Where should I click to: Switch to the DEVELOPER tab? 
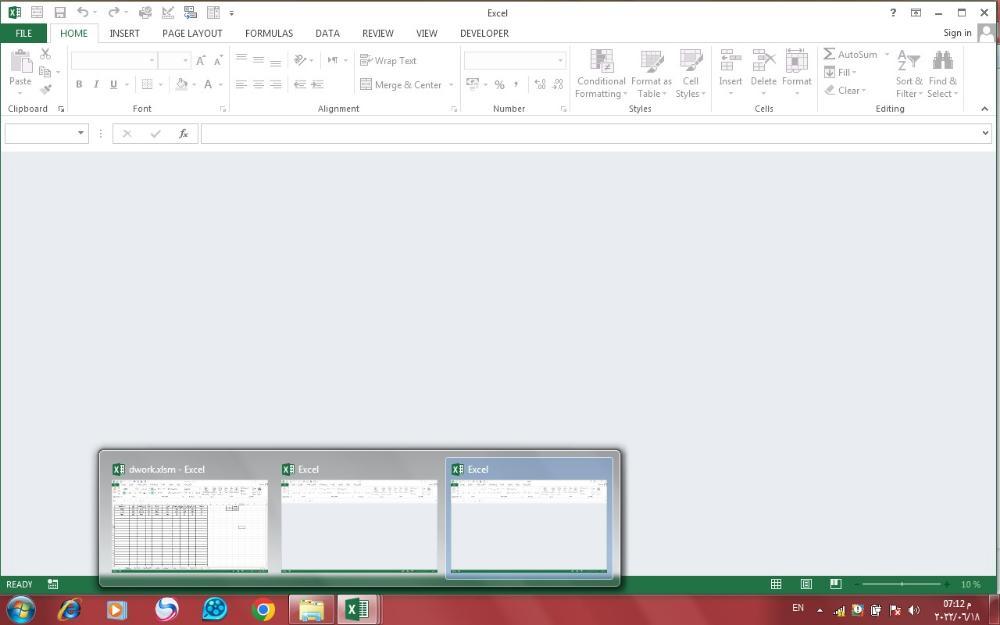485,33
